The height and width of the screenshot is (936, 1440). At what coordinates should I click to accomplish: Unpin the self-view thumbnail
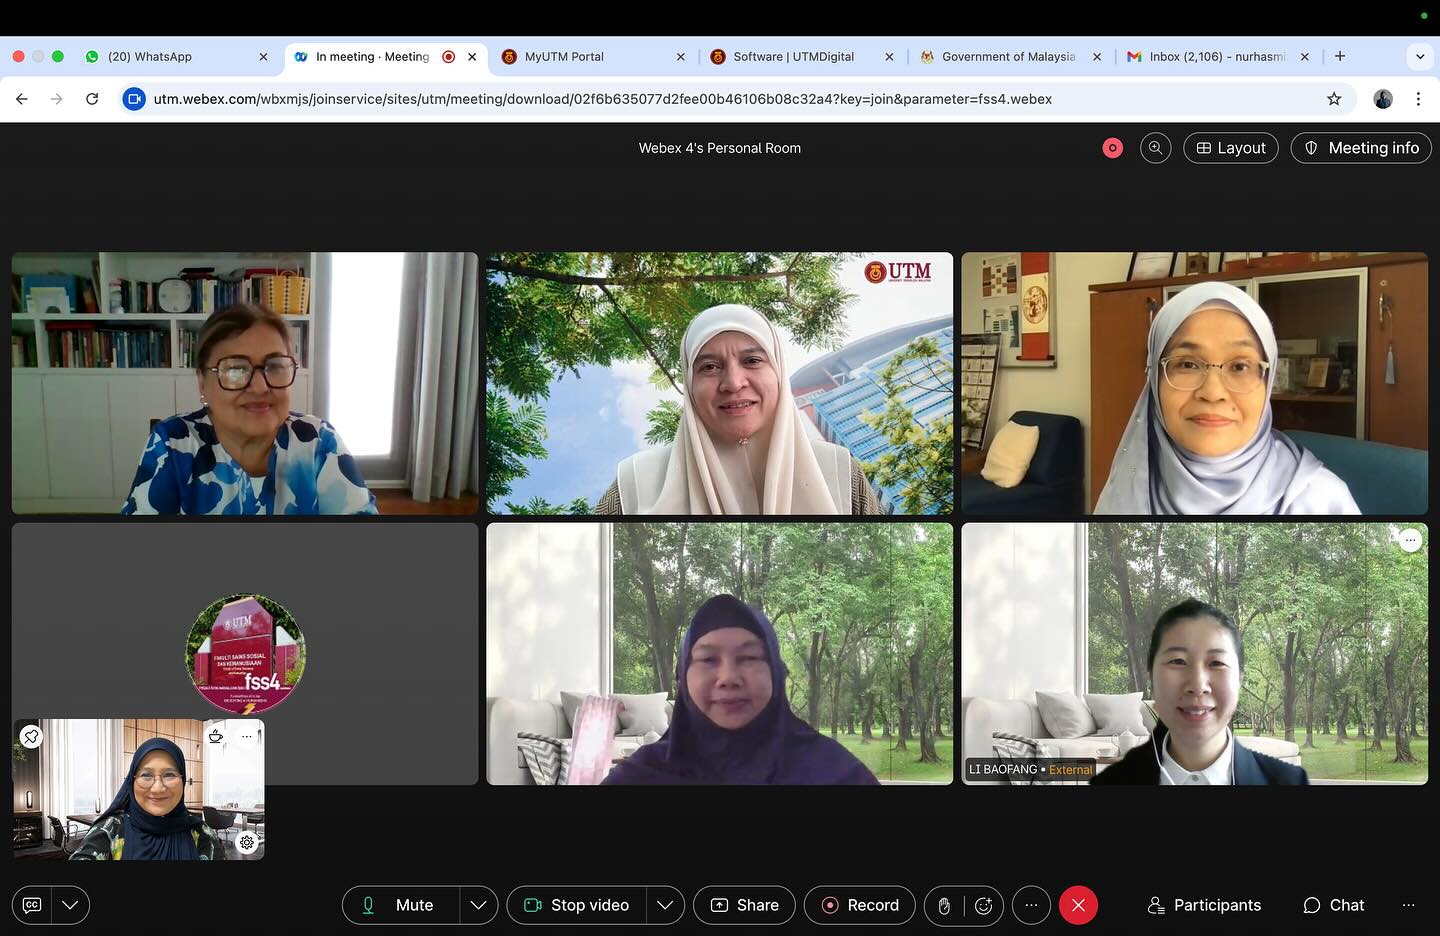pos(31,737)
